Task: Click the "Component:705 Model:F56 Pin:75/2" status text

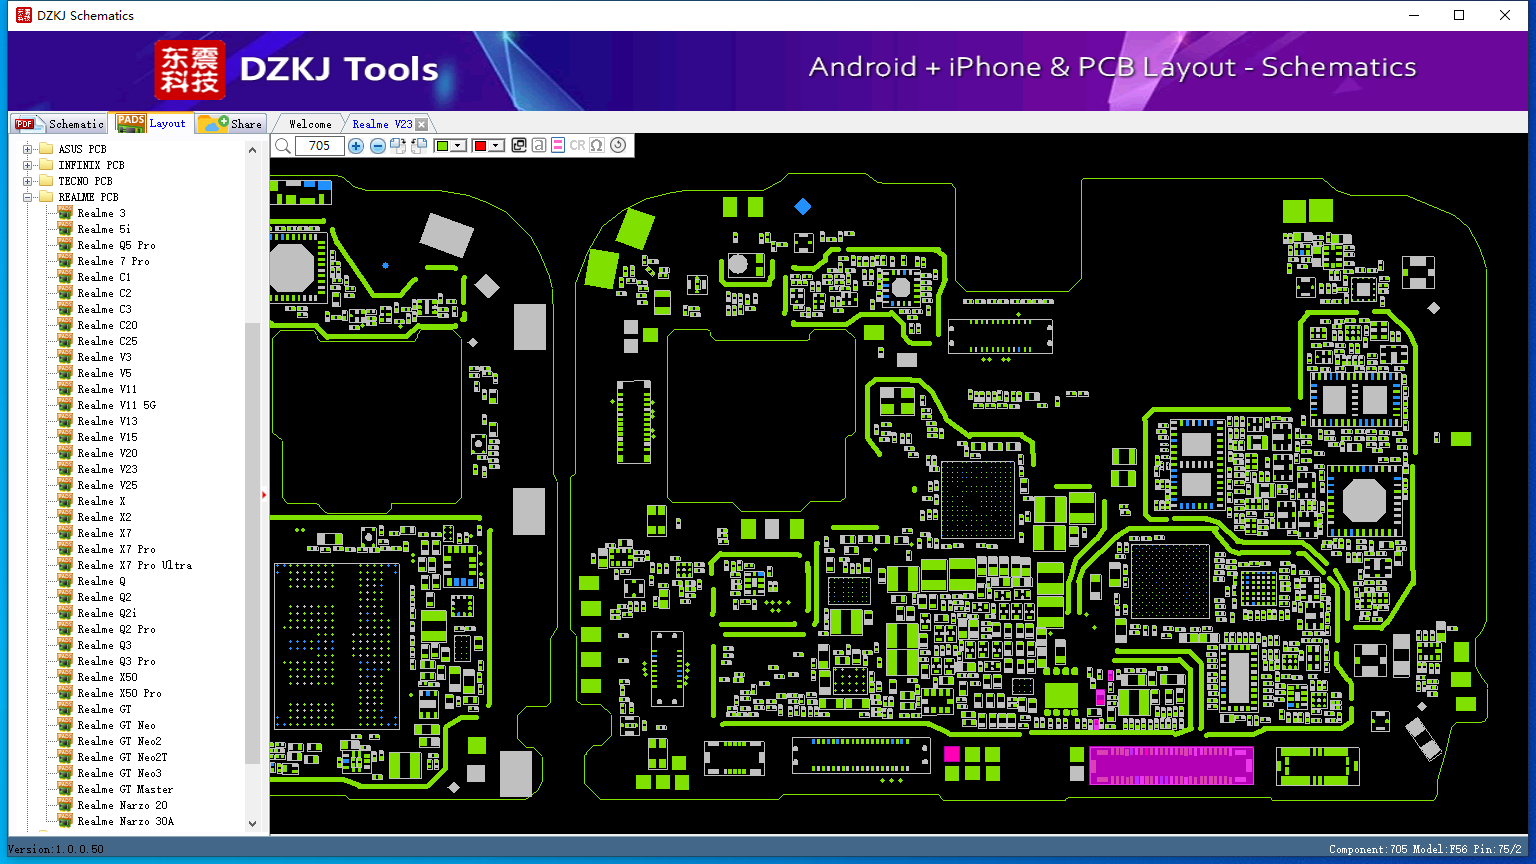Action: [x=1425, y=849]
